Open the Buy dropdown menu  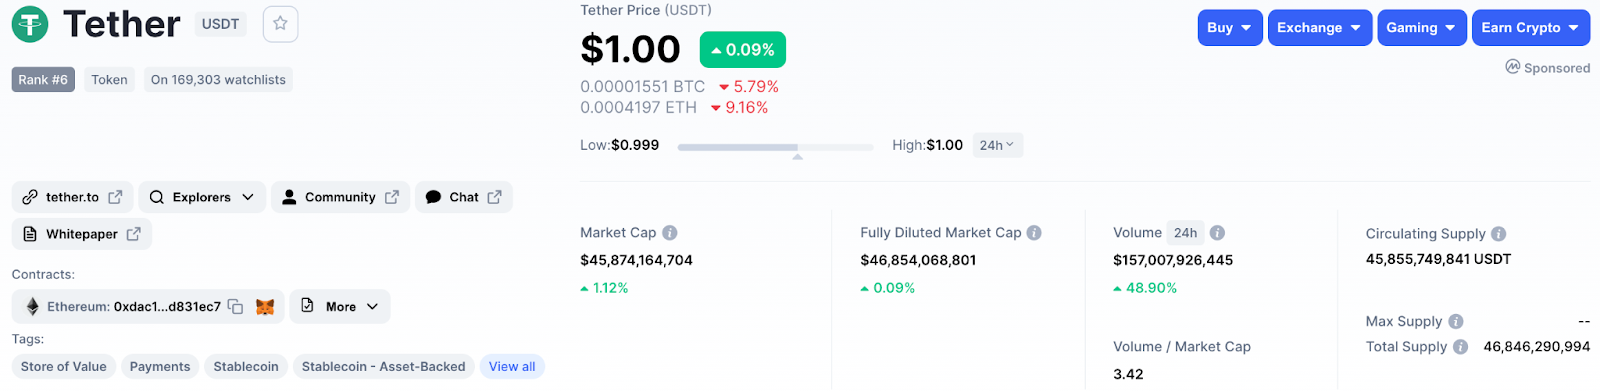[x=1230, y=28]
